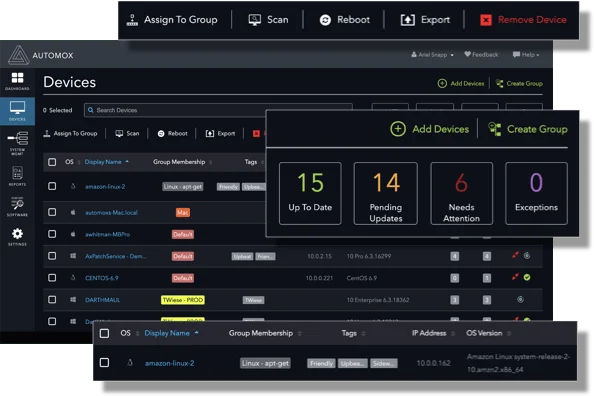This screenshot has height=396, width=594.
Task: Open CENTOS-6.9 device link
Action: (102, 278)
